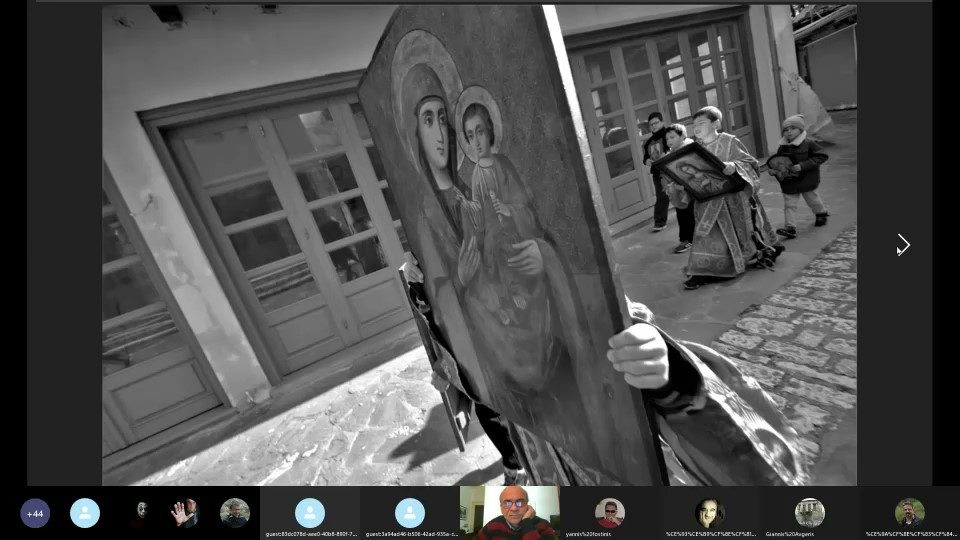The height and width of the screenshot is (540, 960).
Task: Go to the next slide with the right arrow
Action: point(904,245)
